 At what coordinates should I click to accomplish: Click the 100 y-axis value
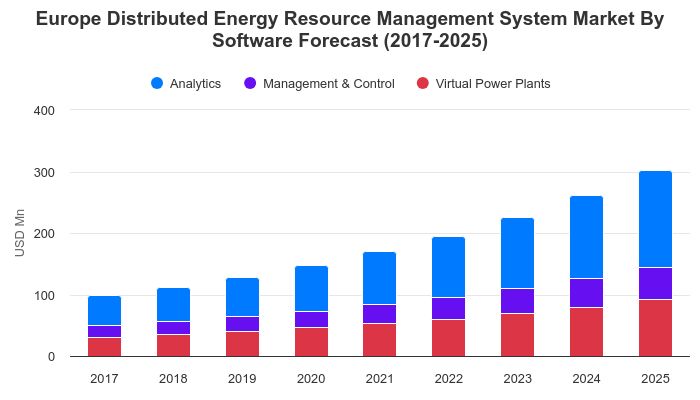point(44,295)
